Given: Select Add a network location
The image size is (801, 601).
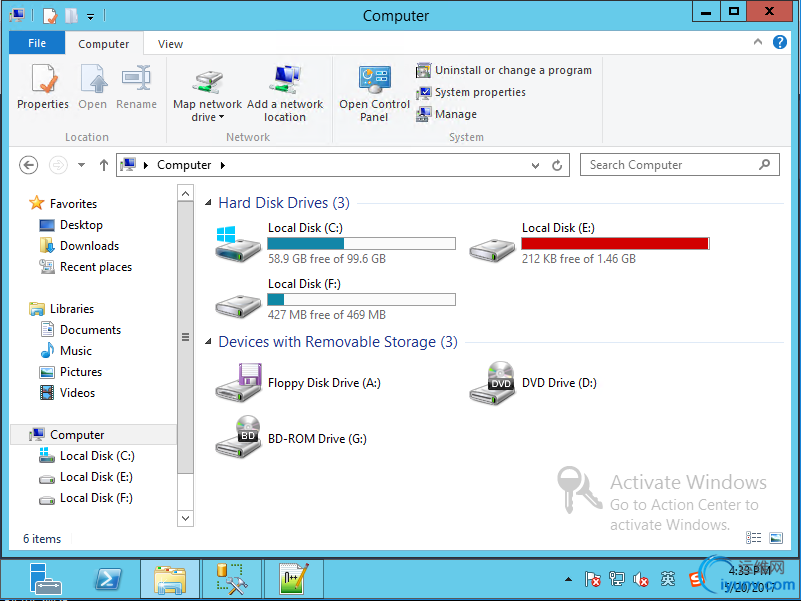Looking at the screenshot, I should [285, 94].
